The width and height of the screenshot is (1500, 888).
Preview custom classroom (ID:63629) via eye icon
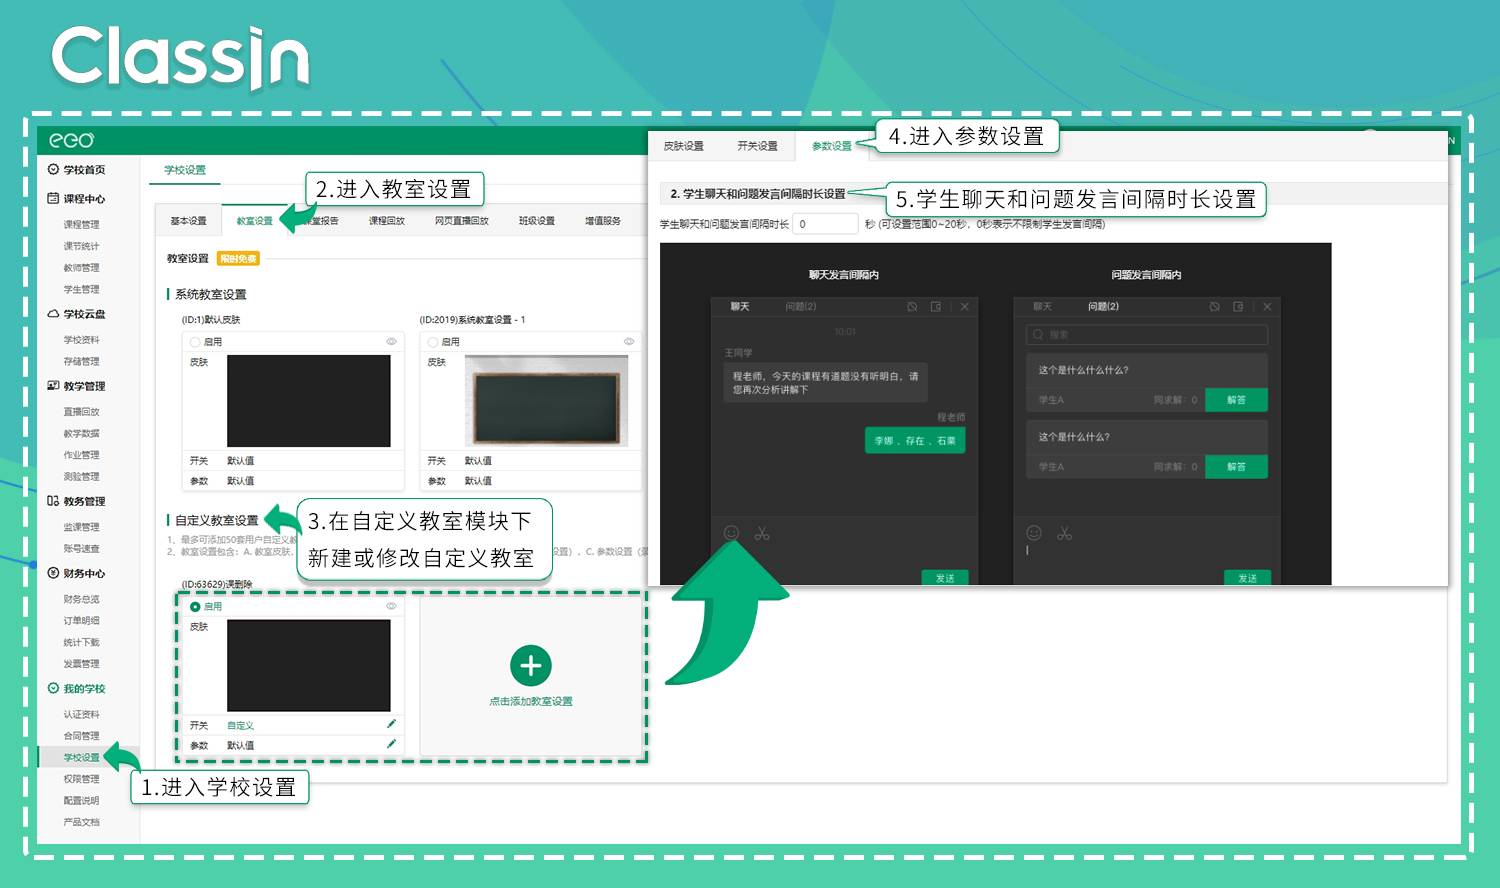[x=391, y=606]
